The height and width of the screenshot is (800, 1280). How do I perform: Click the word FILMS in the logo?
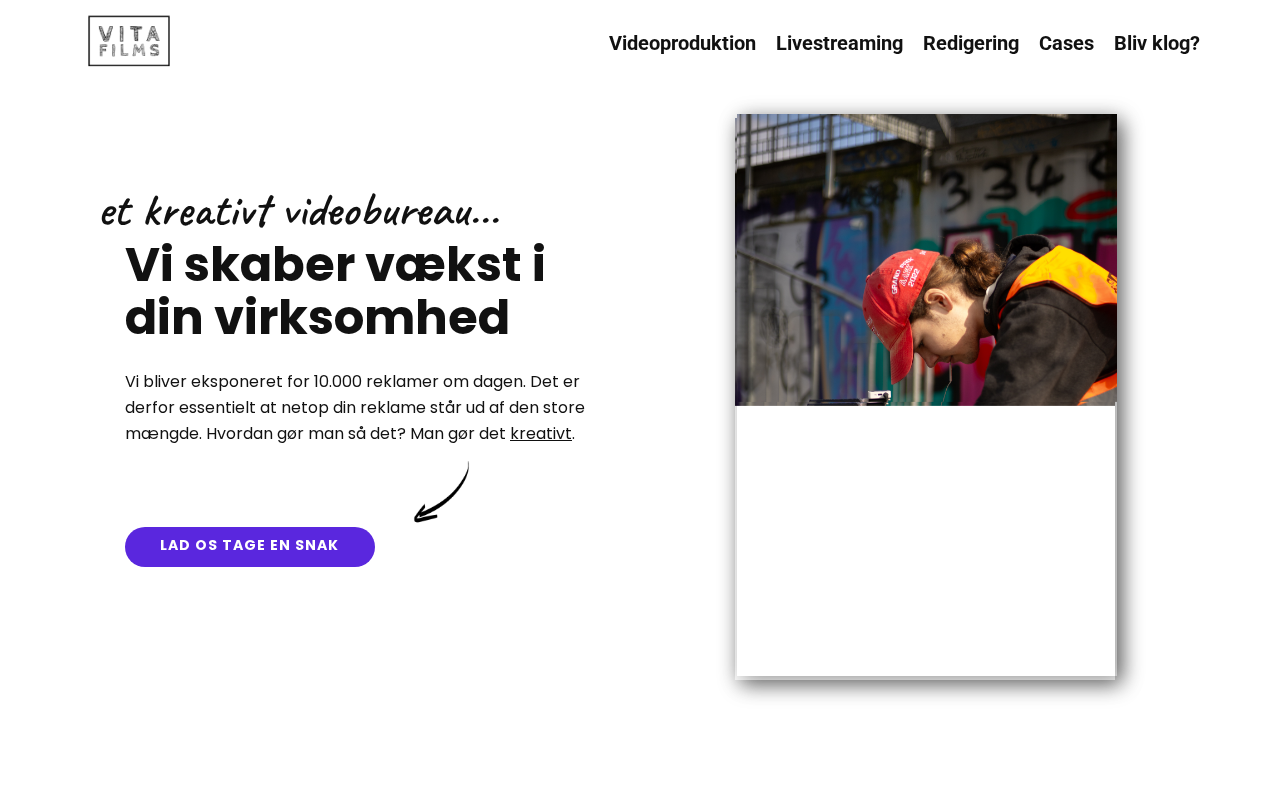click(129, 51)
